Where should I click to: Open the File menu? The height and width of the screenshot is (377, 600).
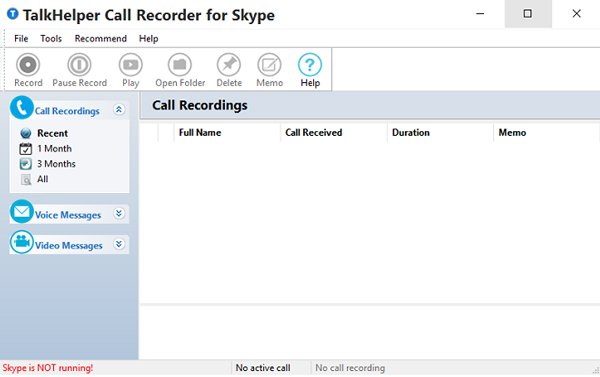21,39
